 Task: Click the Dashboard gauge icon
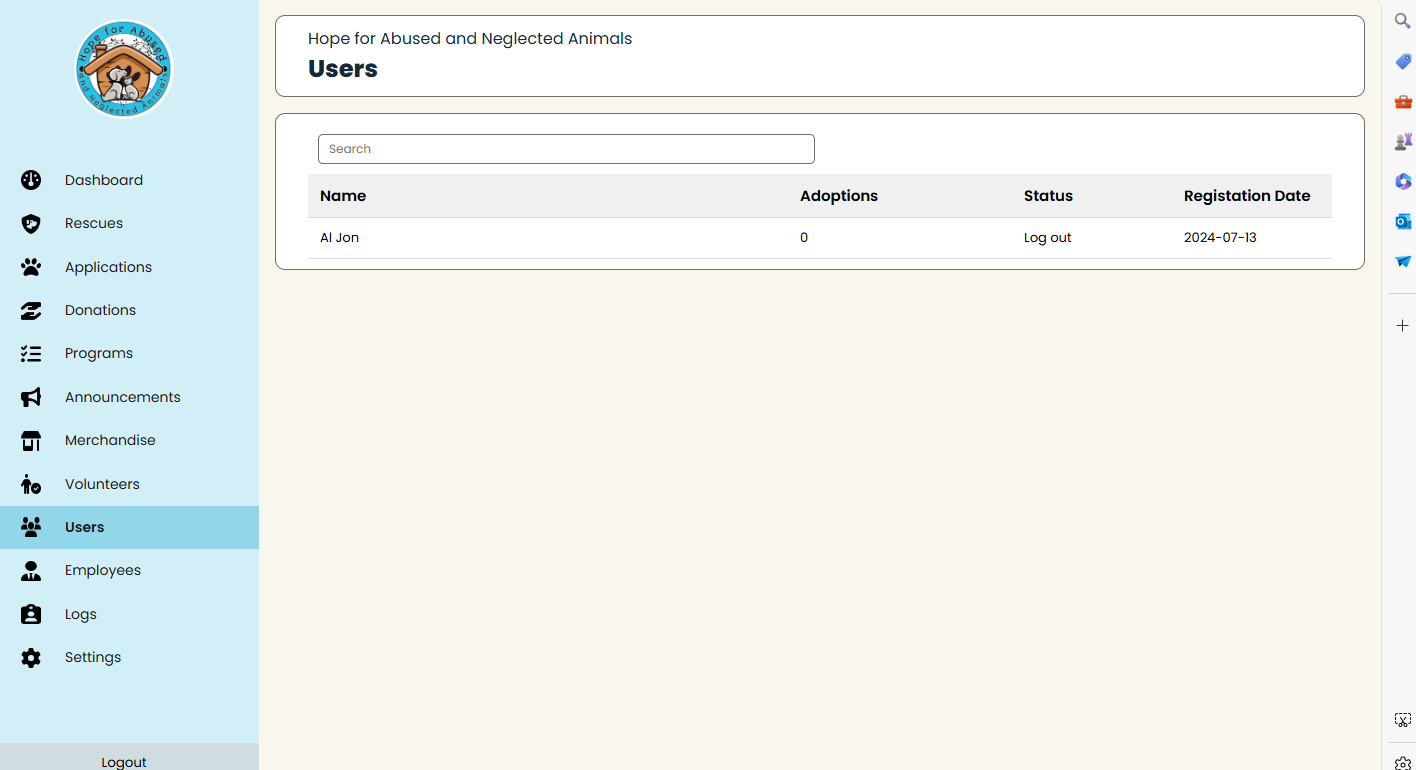(31, 180)
